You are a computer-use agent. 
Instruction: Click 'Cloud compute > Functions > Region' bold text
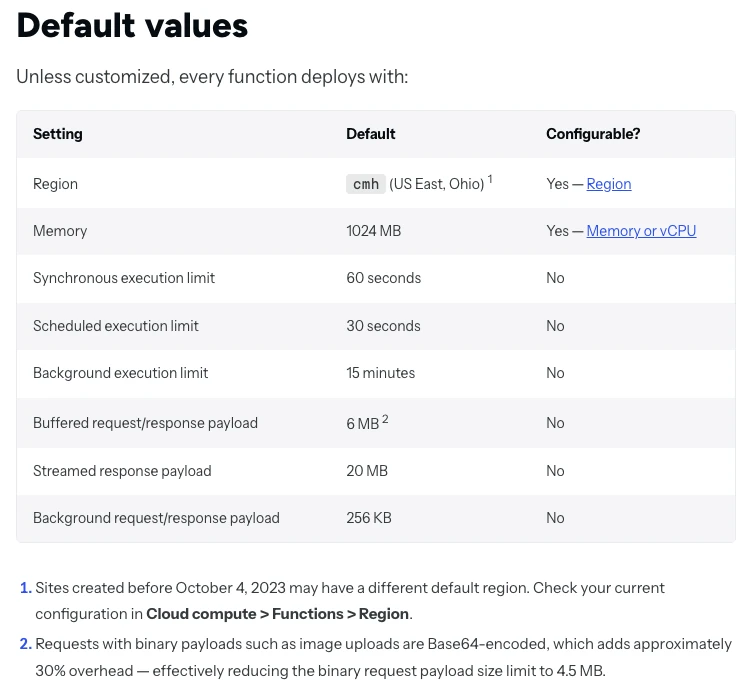(277, 614)
